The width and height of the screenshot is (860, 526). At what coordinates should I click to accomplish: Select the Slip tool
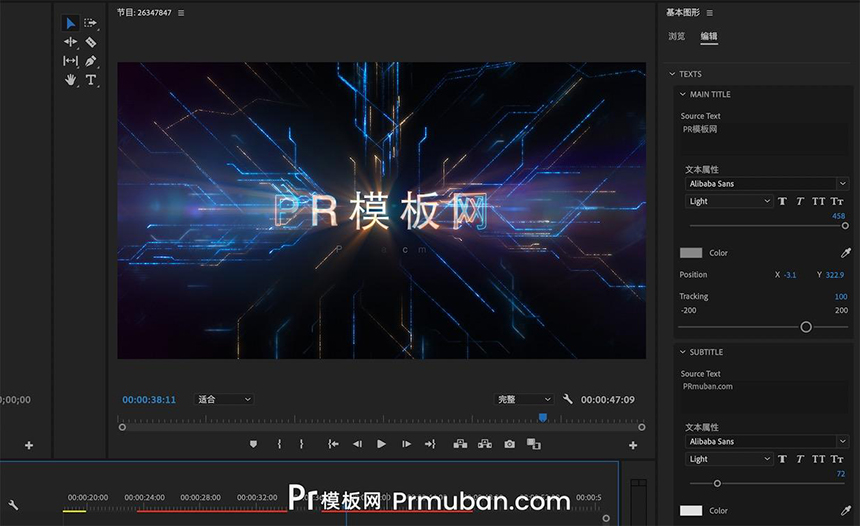pos(71,61)
